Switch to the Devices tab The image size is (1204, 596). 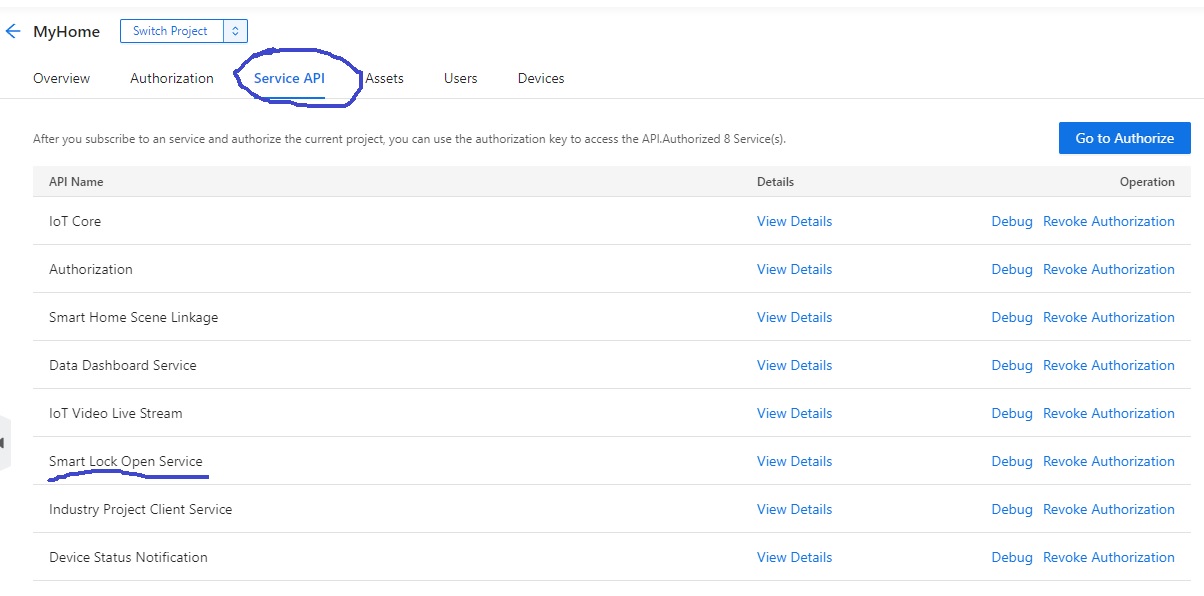coord(541,78)
